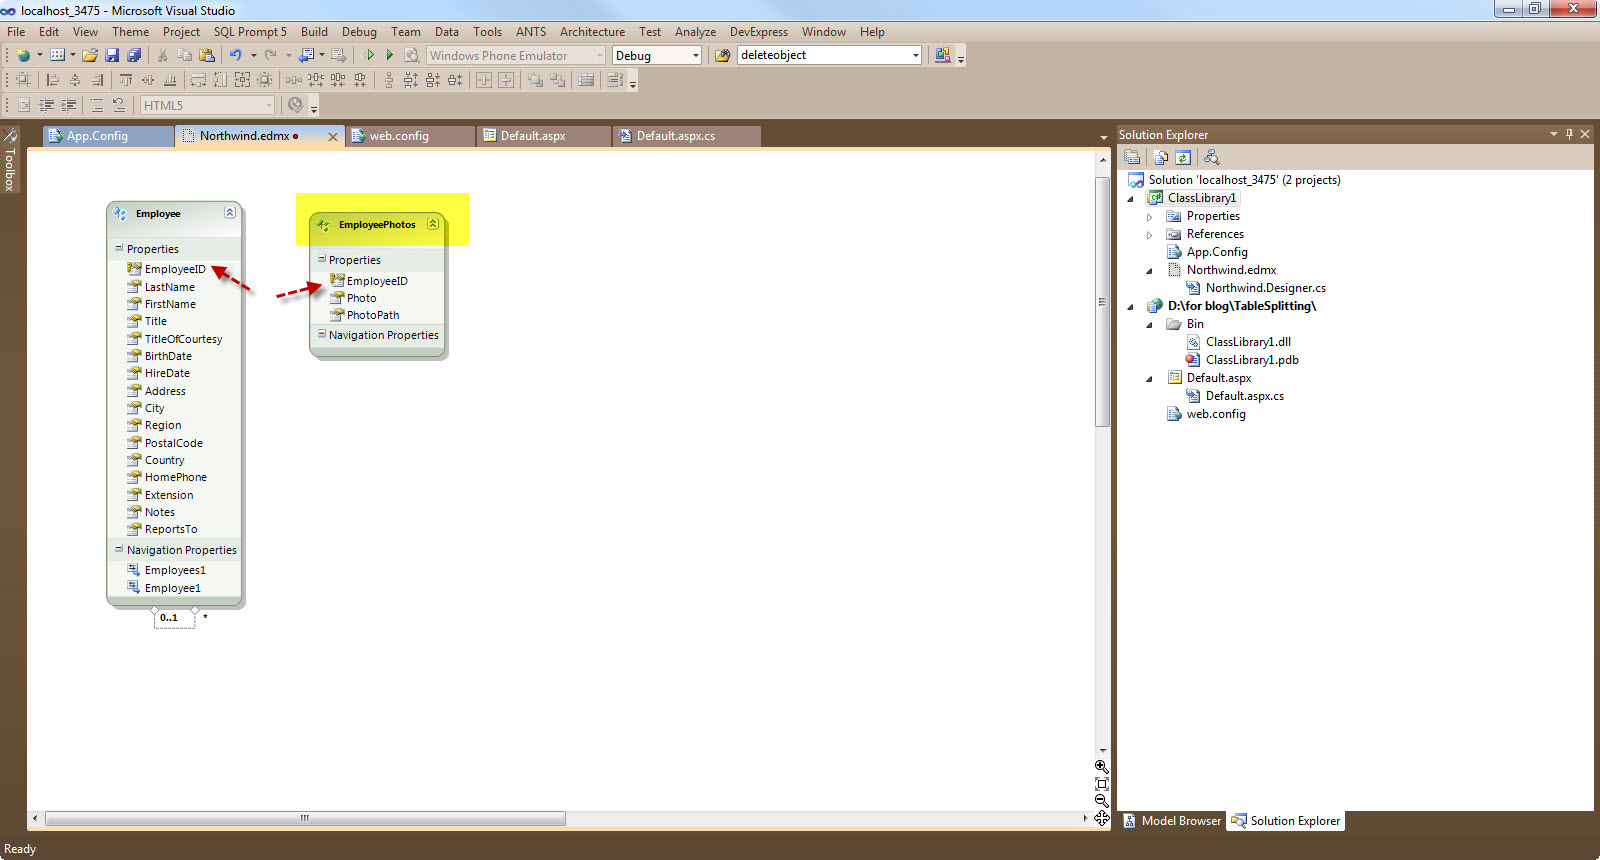Refresh Solution Explorer with the green arrows icon
The image size is (1600, 860).
[x=1183, y=157]
